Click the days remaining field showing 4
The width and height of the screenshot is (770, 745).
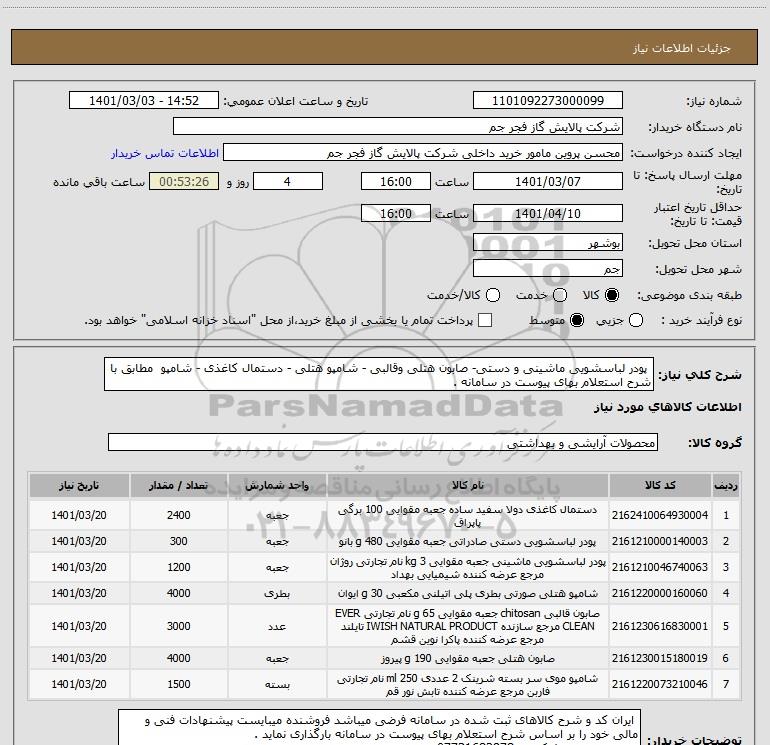(288, 181)
